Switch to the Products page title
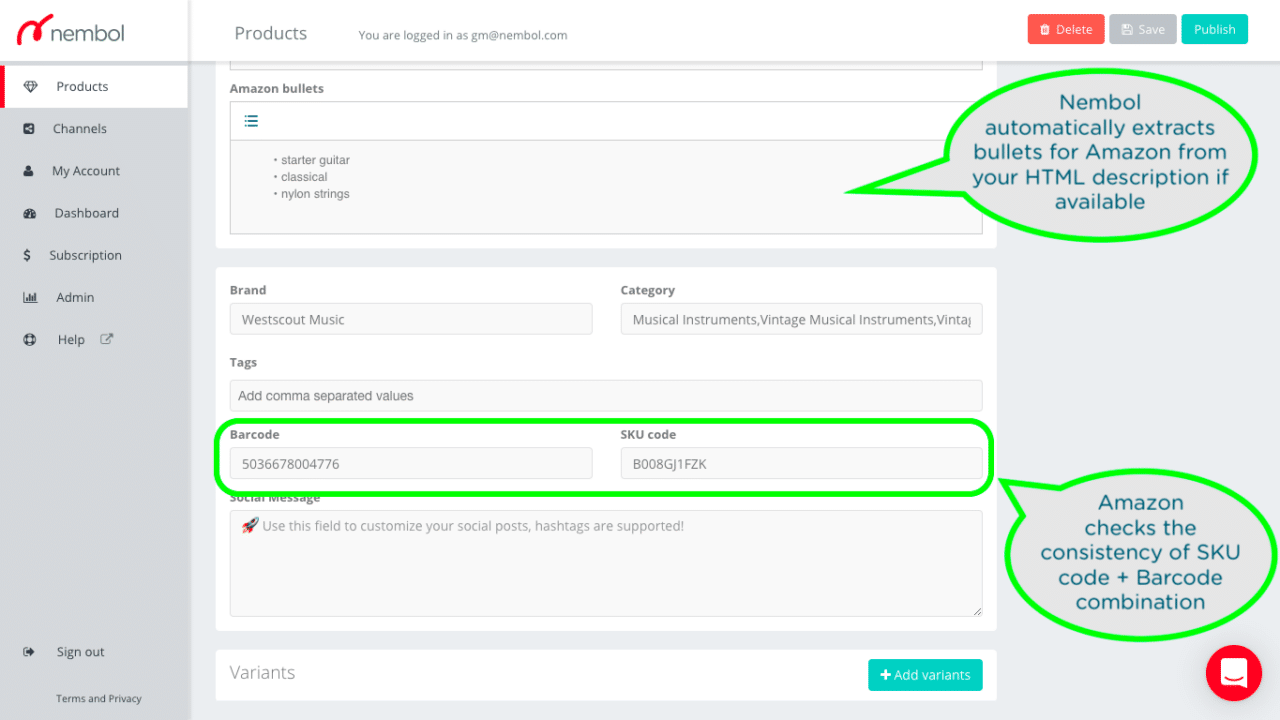This screenshot has height=720, width=1280. pos(270,32)
